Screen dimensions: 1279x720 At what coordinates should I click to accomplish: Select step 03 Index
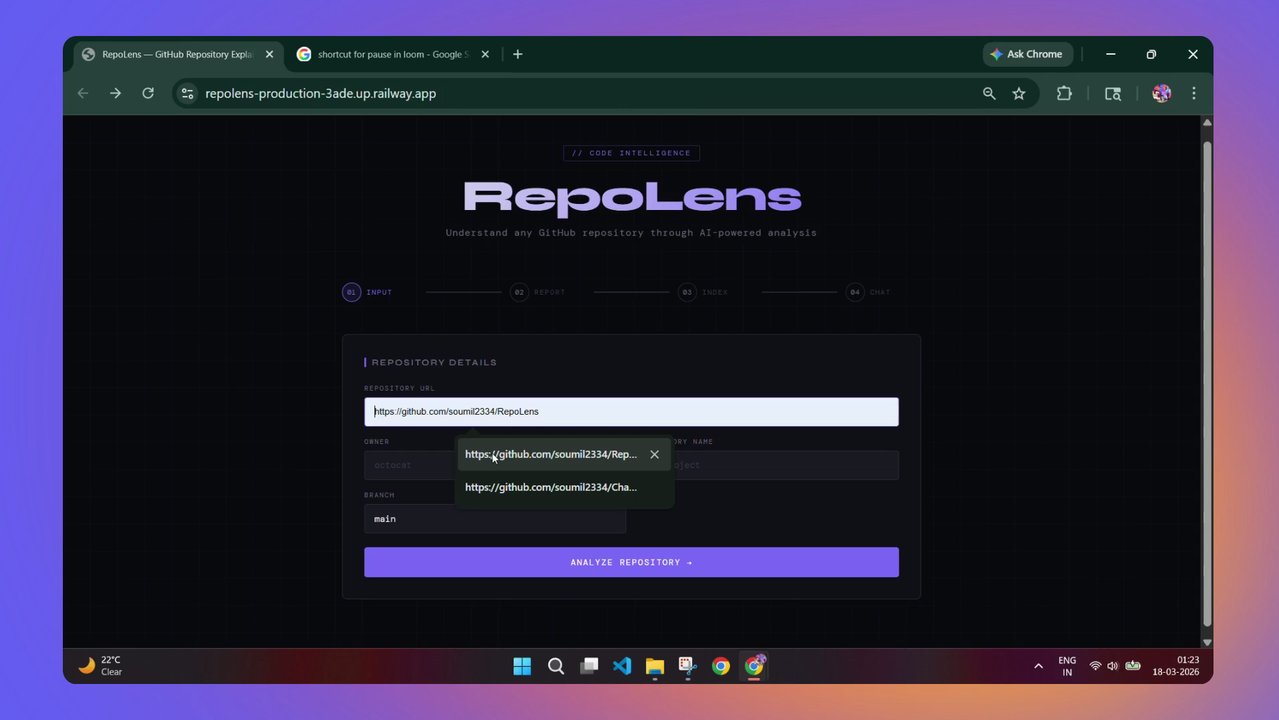703,292
